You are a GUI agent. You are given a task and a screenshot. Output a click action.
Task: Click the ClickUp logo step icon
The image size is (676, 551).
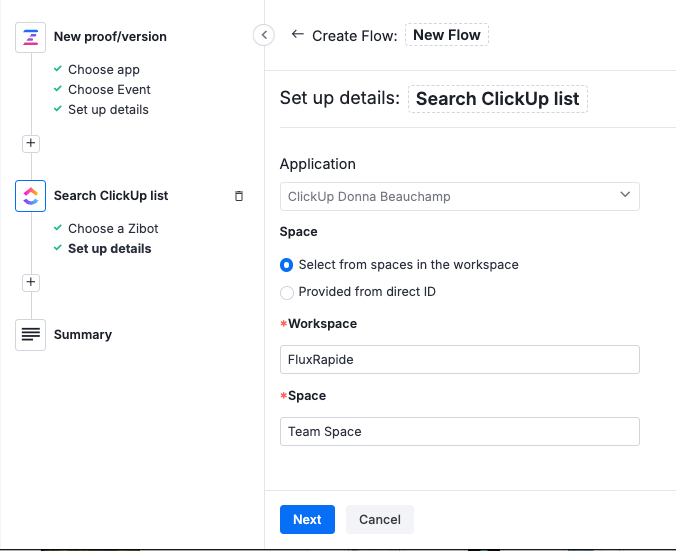pyautogui.click(x=31, y=196)
